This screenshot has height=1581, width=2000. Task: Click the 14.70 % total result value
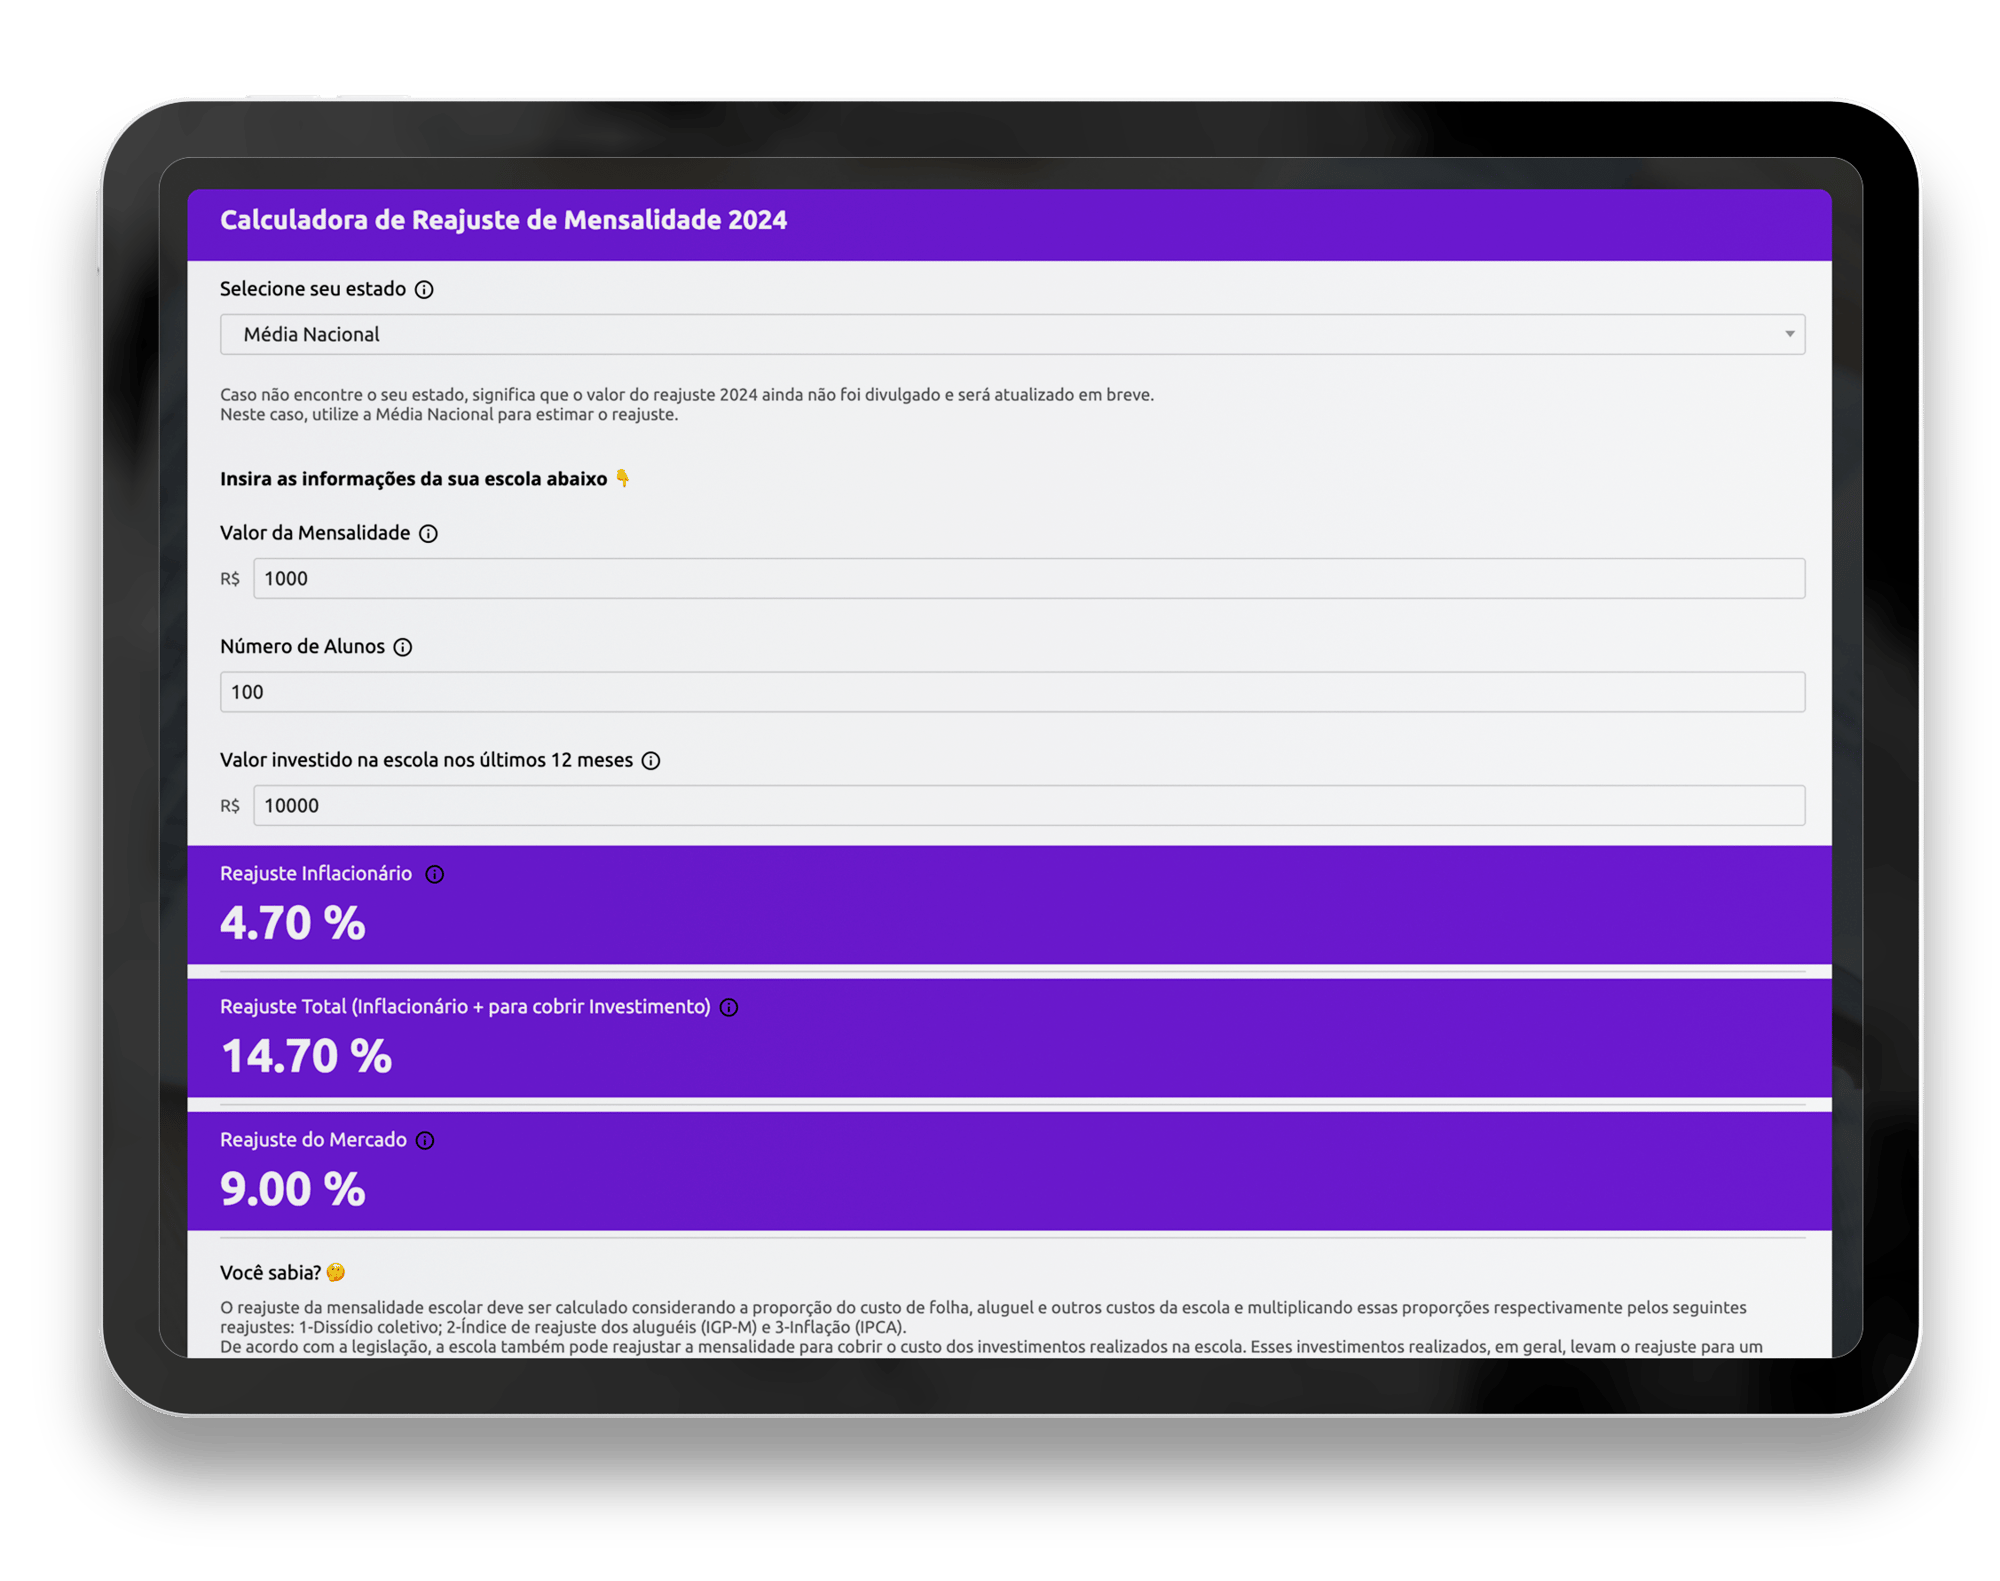(306, 1056)
